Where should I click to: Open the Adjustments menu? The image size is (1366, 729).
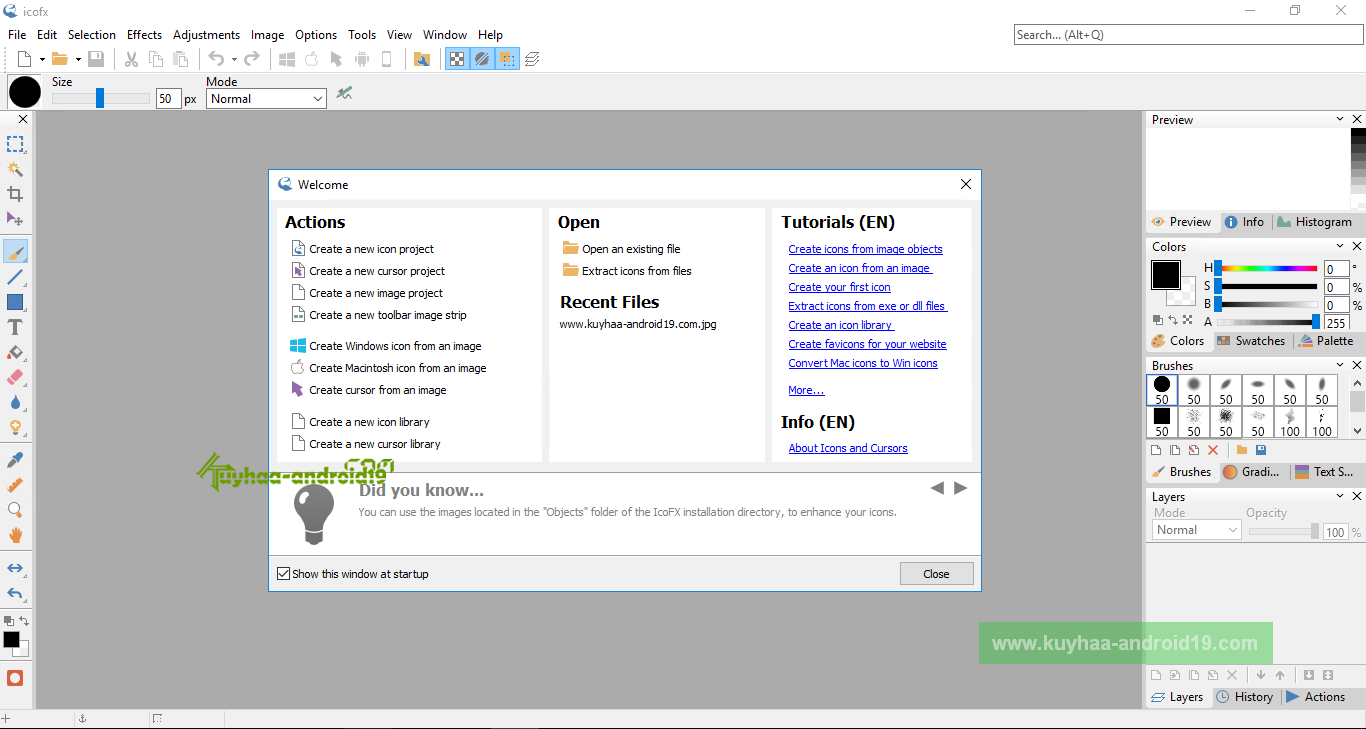206,34
